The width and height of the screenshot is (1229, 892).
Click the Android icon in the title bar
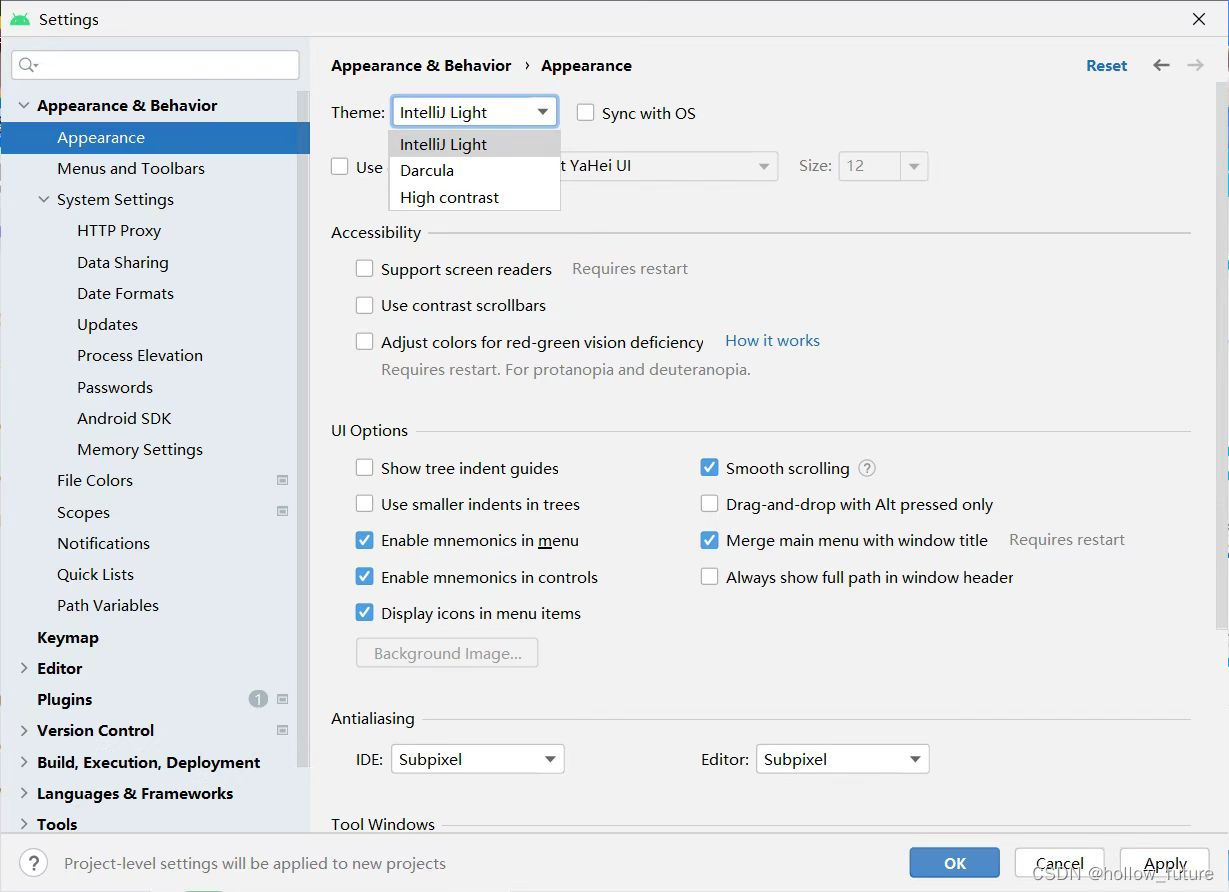20,19
